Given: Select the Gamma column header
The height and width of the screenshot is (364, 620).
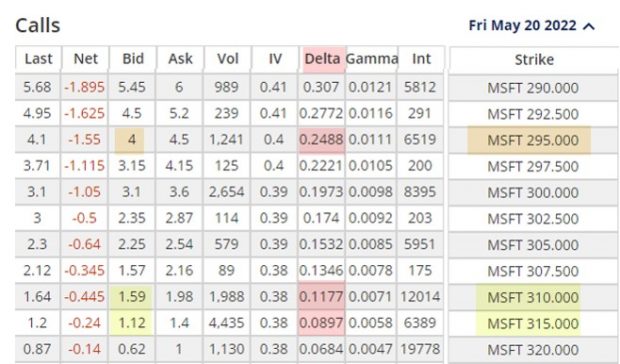Looking at the screenshot, I should (372, 59).
